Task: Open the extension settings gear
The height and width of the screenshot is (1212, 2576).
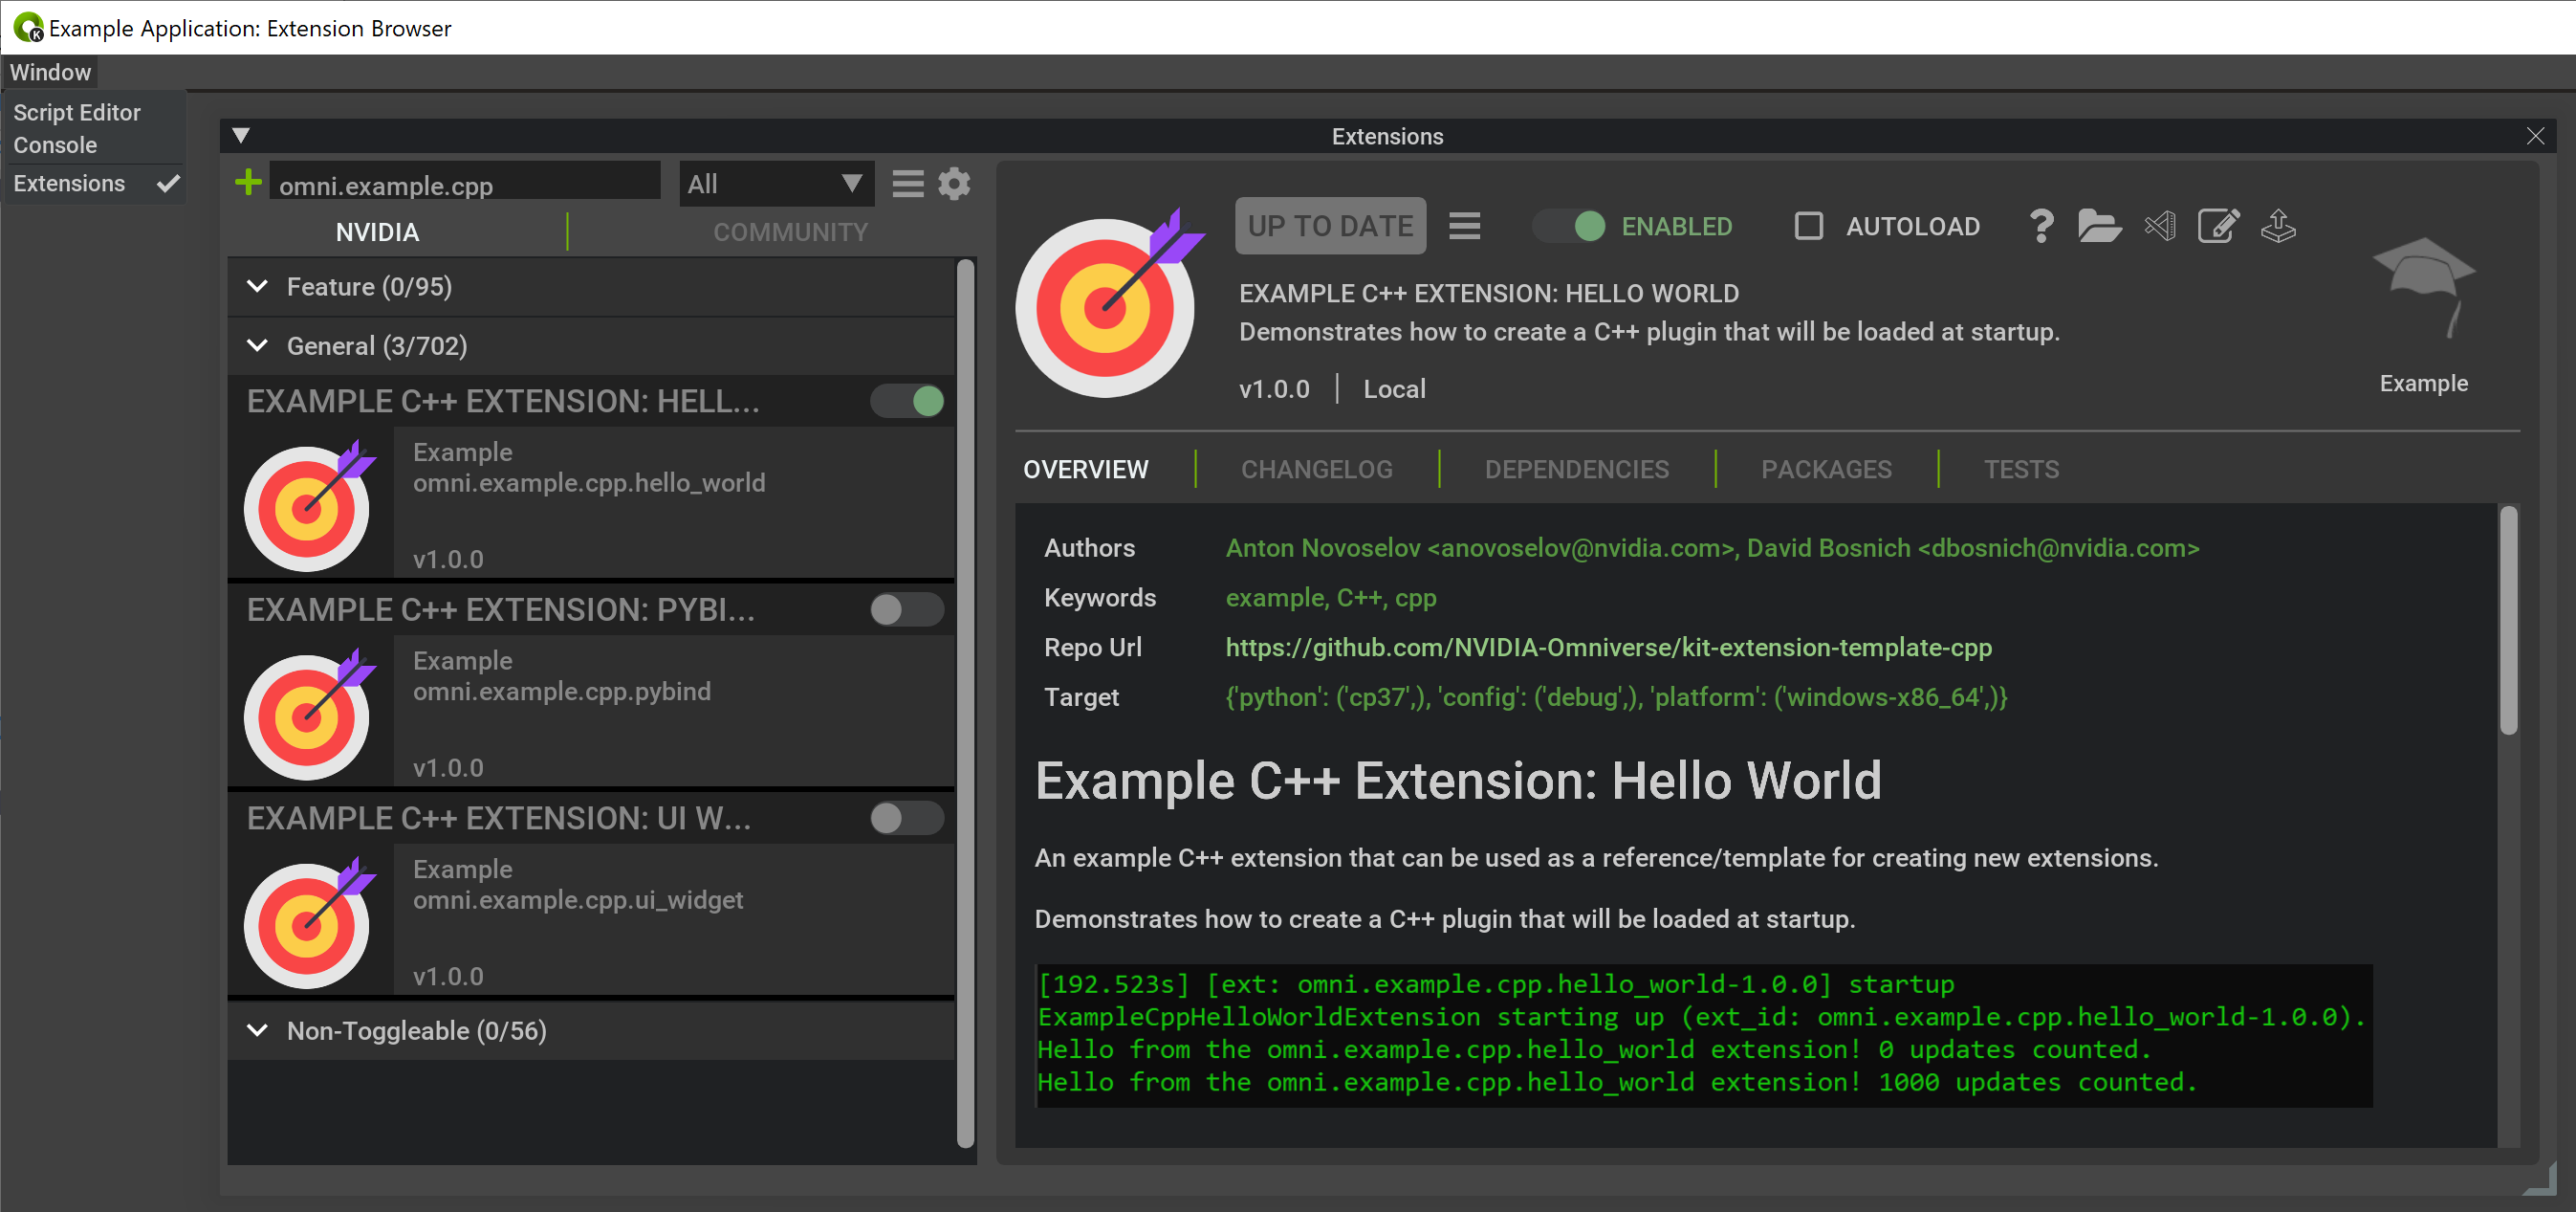Action: 954,184
